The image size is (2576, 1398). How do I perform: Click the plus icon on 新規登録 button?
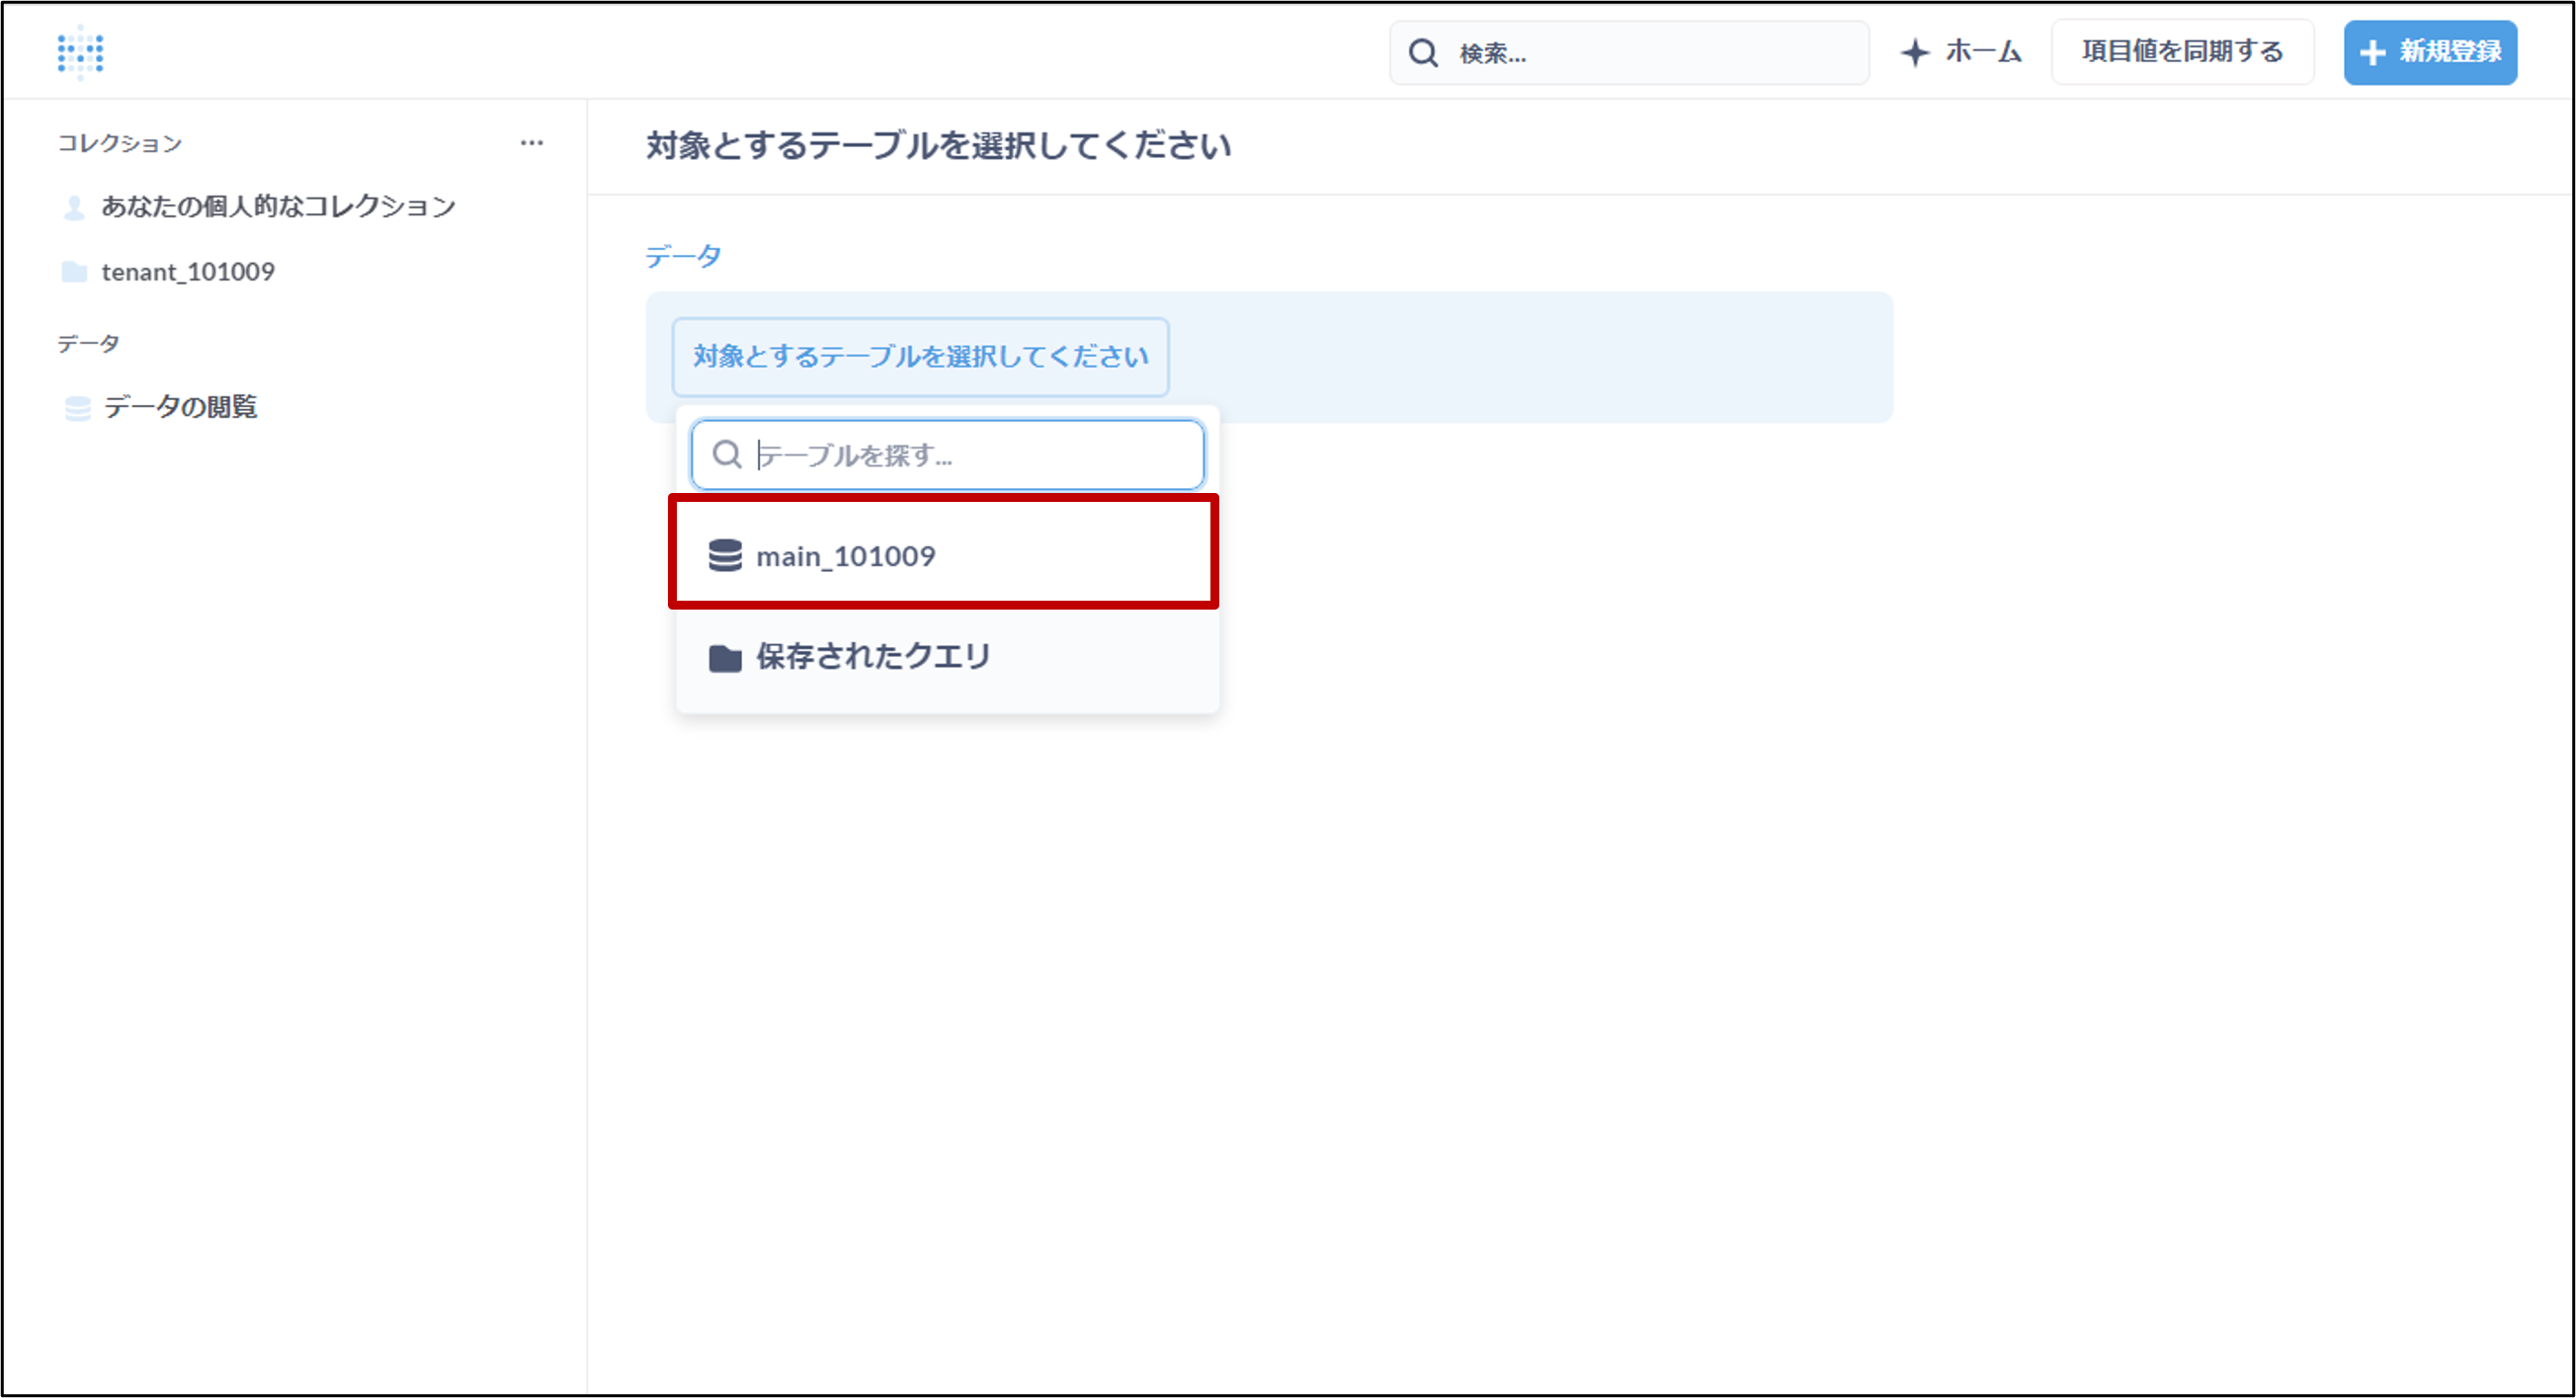point(2372,53)
